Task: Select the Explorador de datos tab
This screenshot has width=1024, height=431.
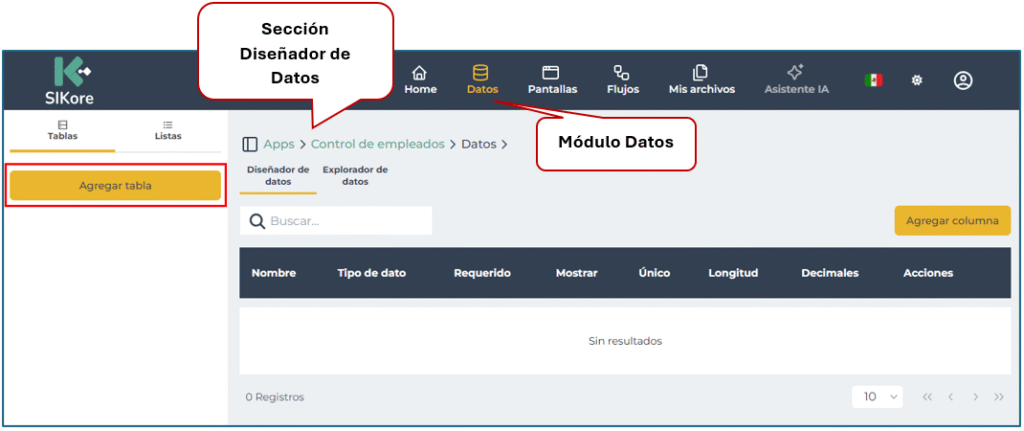Action: coord(355,175)
